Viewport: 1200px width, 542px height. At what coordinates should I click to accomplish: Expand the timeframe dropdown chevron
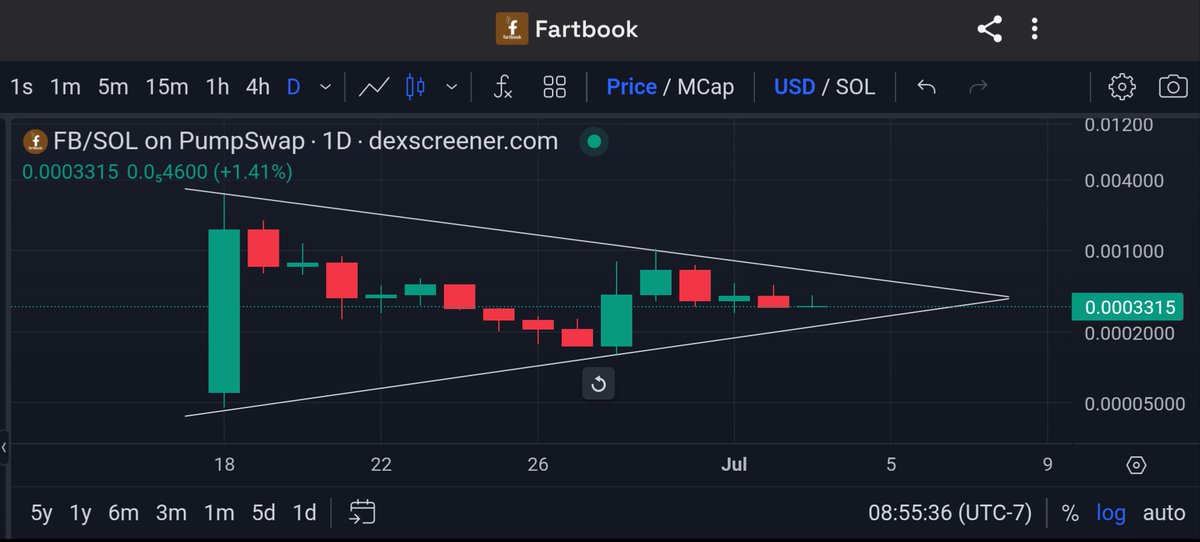tap(325, 87)
